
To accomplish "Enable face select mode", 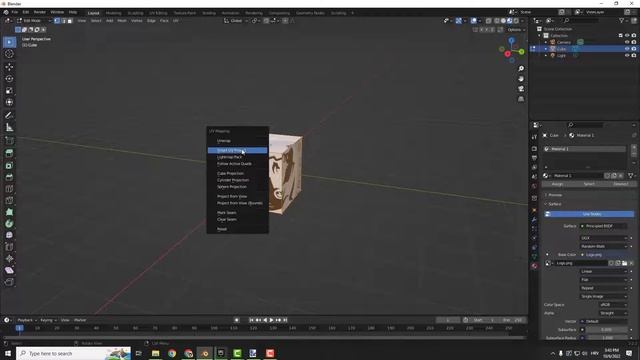I will click(70, 20).
